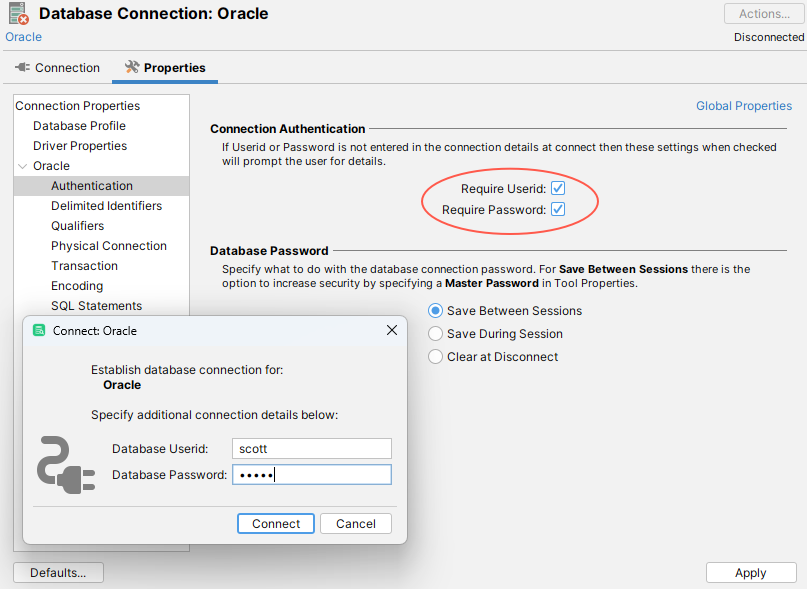Click the plug icon on the Connection tab
This screenshot has height=589, width=807.
click(23, 68)
